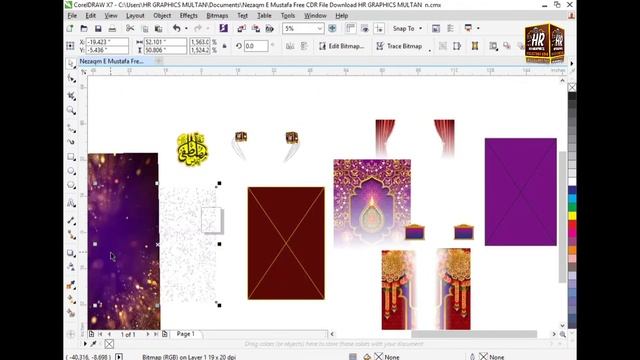The image size is (640, 360).
Task: Click the Cut scissors icon
Action: 130,29
